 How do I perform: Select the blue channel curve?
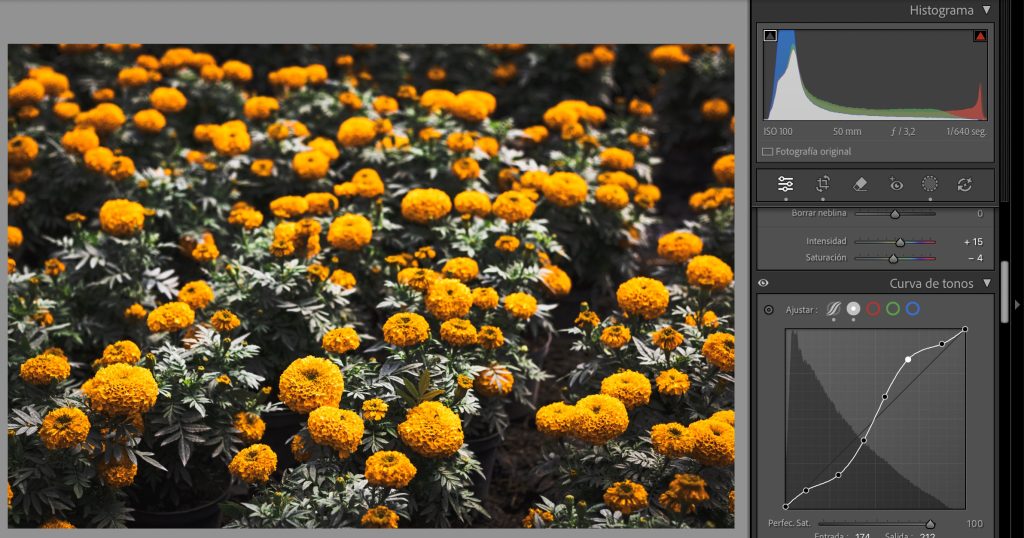point(912,309)
